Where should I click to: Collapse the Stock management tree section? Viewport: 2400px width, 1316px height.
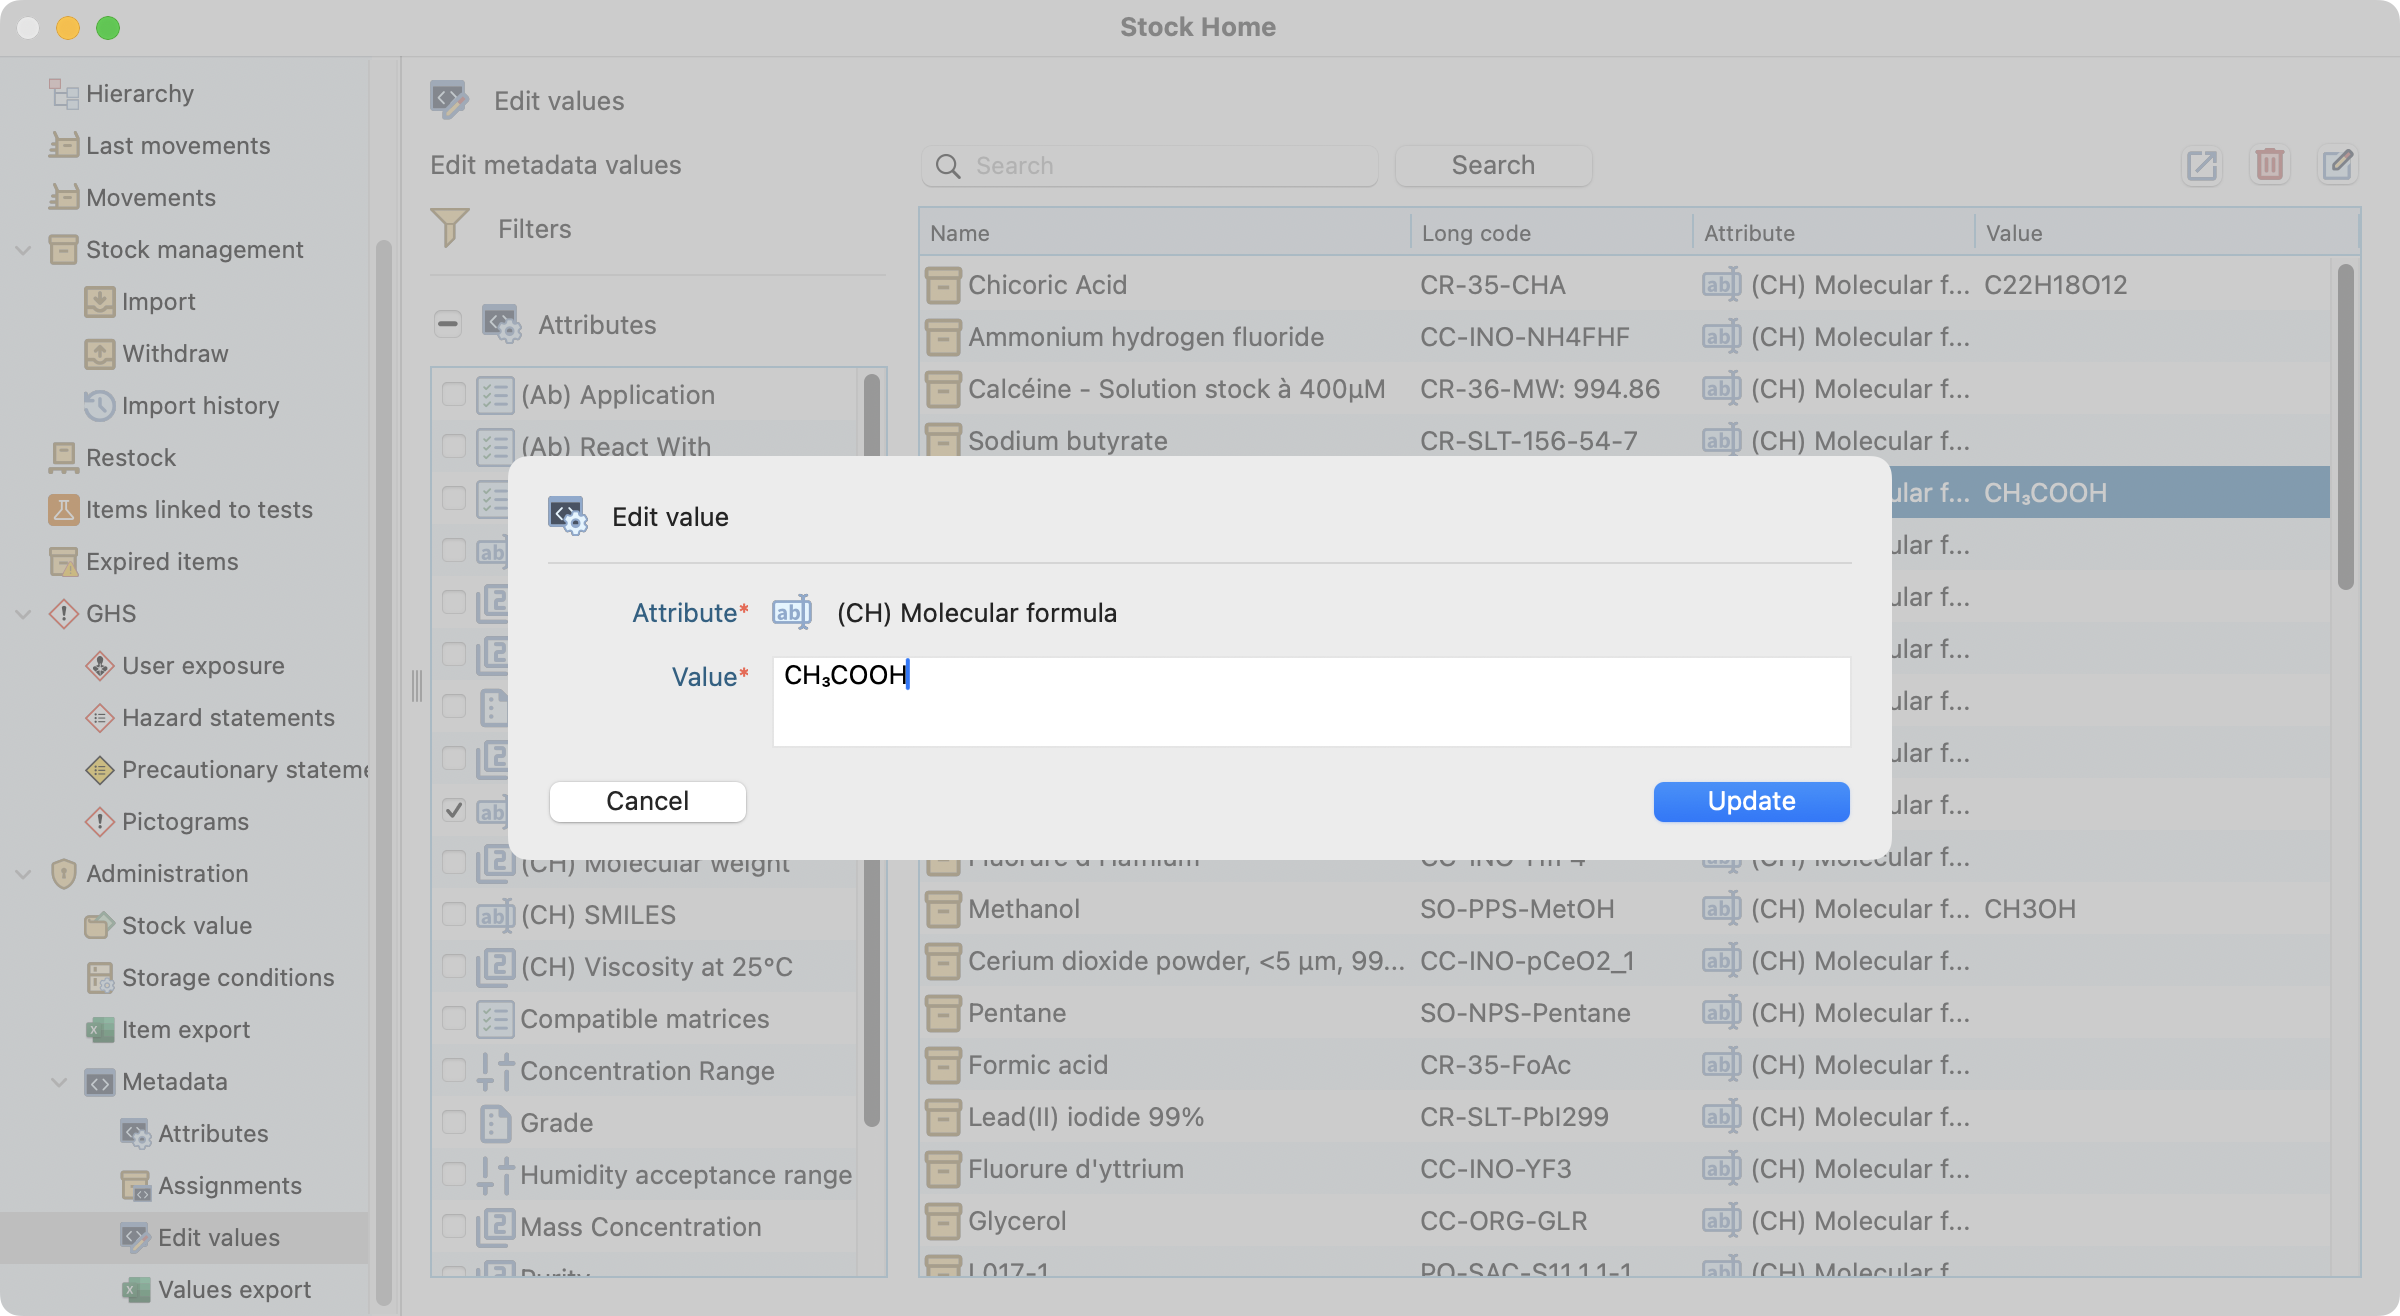(x=24, y=250)
